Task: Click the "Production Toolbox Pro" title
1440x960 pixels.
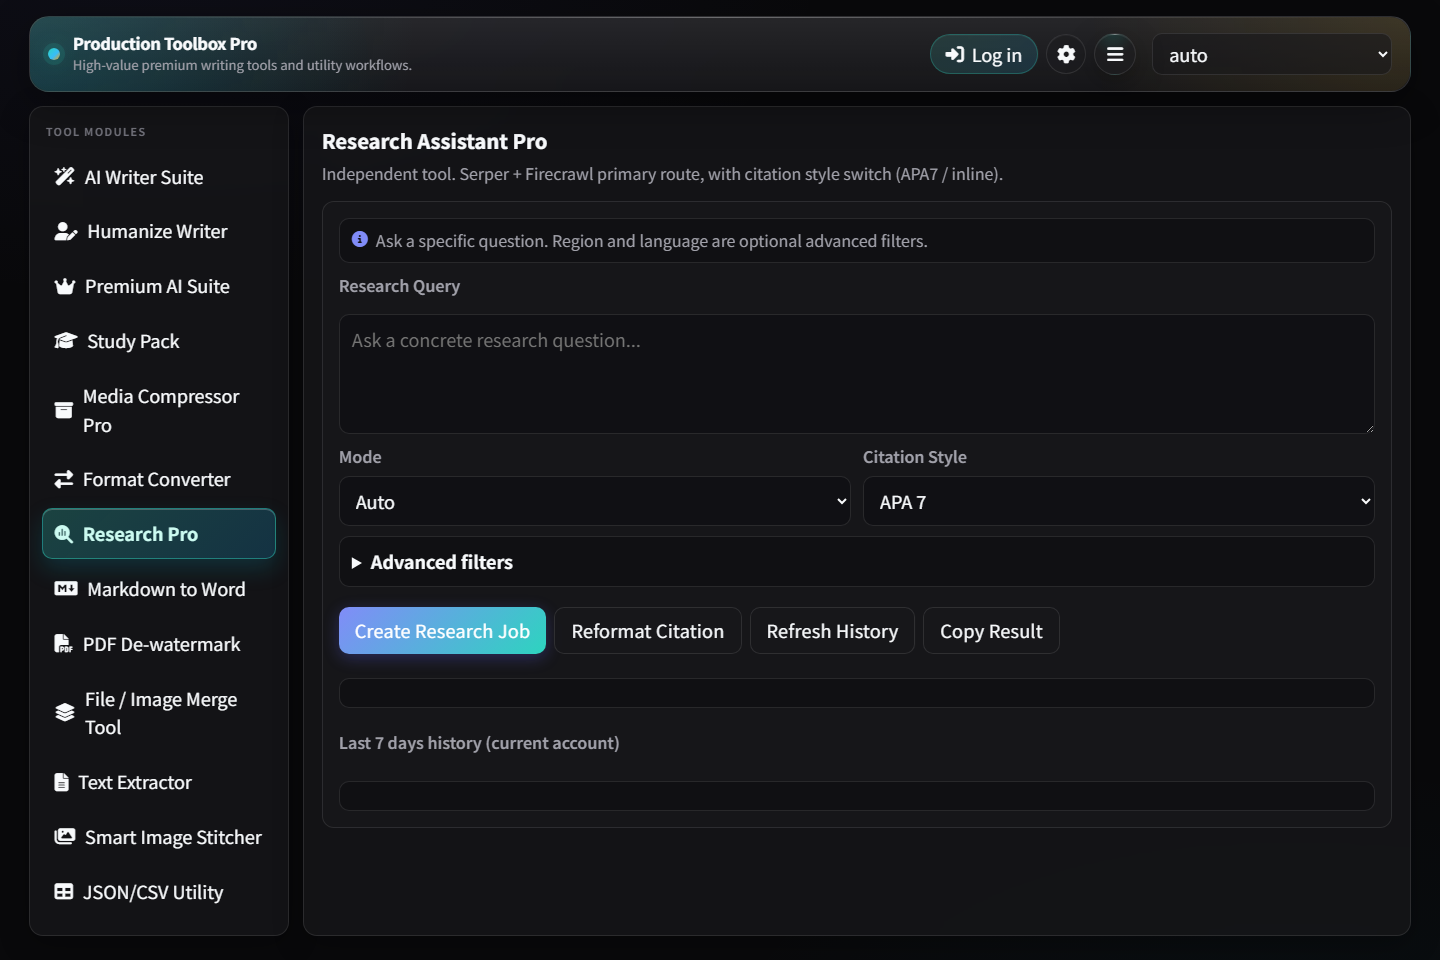Action: (165, 44)
